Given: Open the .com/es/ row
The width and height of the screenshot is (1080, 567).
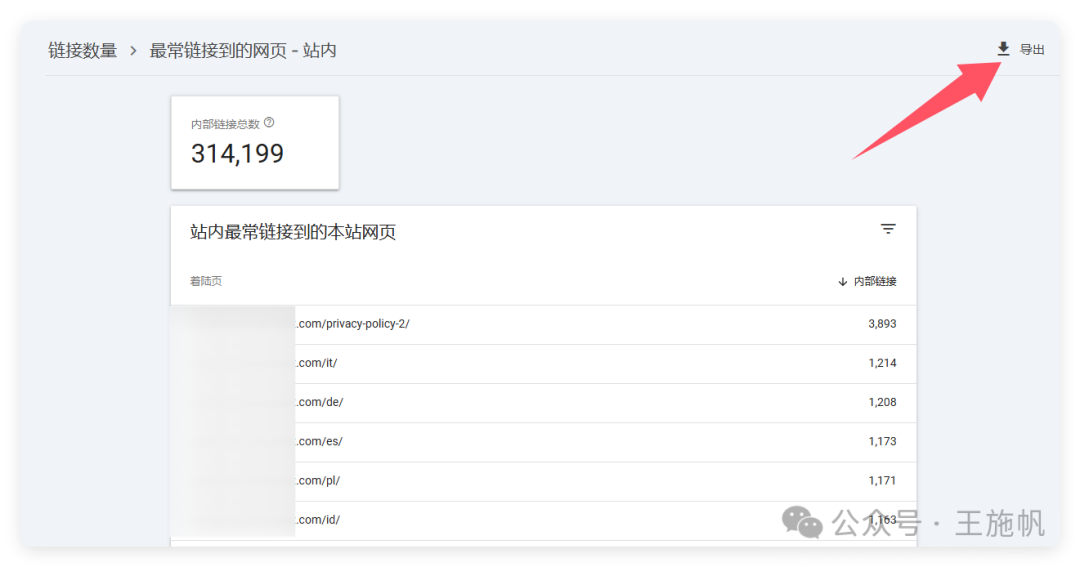Looking at the screenshot, I should pos(543,442).
